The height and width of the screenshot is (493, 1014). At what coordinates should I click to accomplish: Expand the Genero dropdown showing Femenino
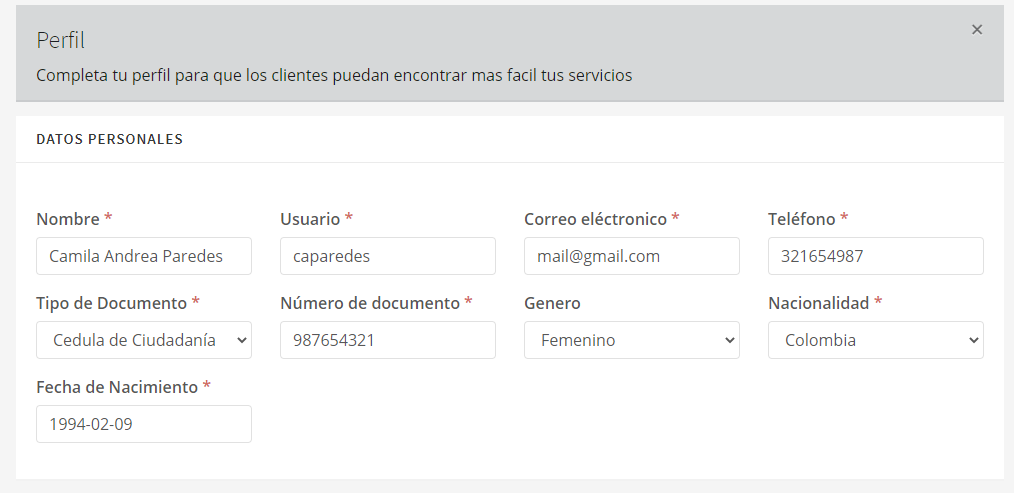pyautogui.click(x=631, y=340)
